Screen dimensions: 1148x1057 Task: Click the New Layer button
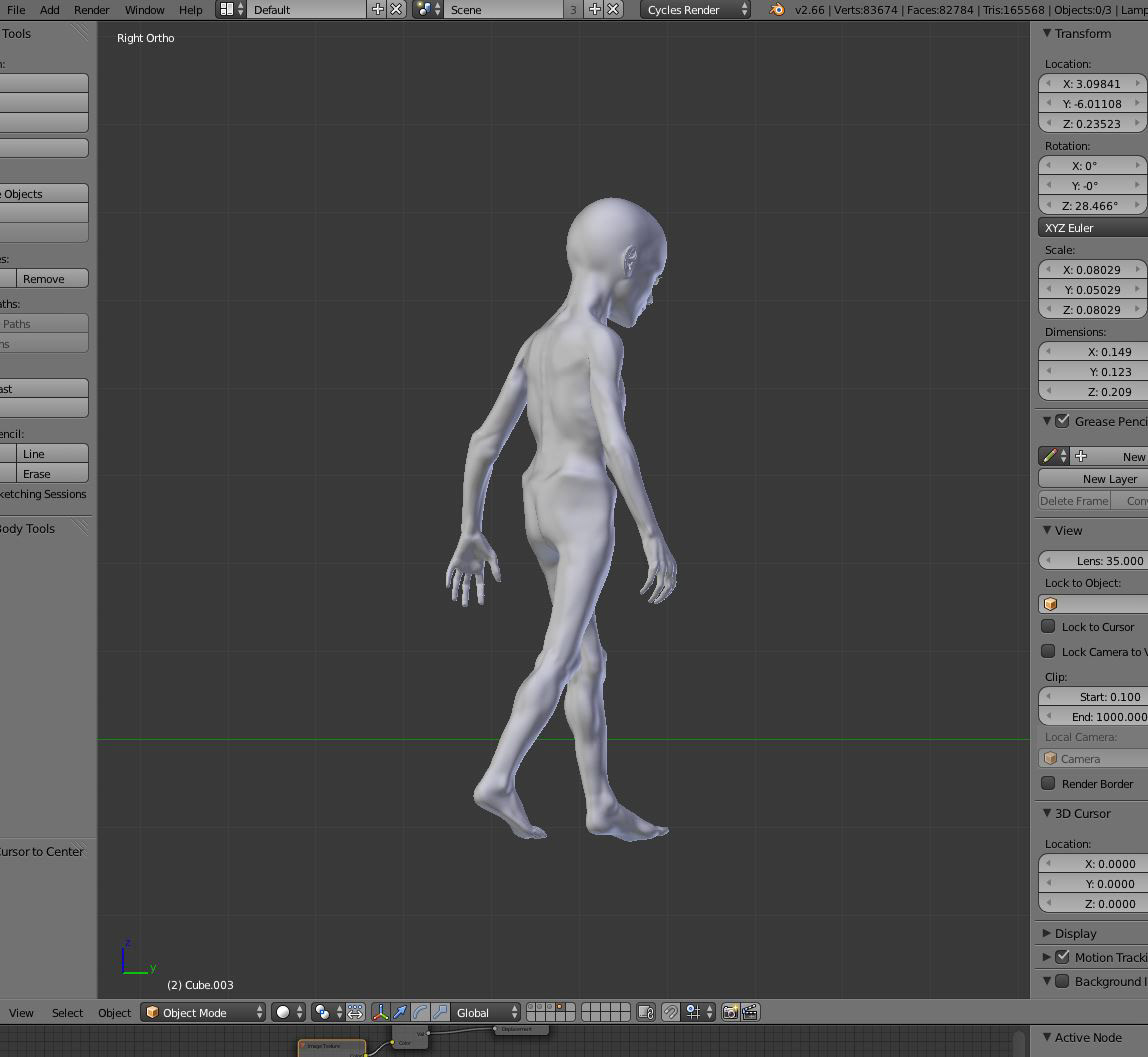[x=1093, y=479]
